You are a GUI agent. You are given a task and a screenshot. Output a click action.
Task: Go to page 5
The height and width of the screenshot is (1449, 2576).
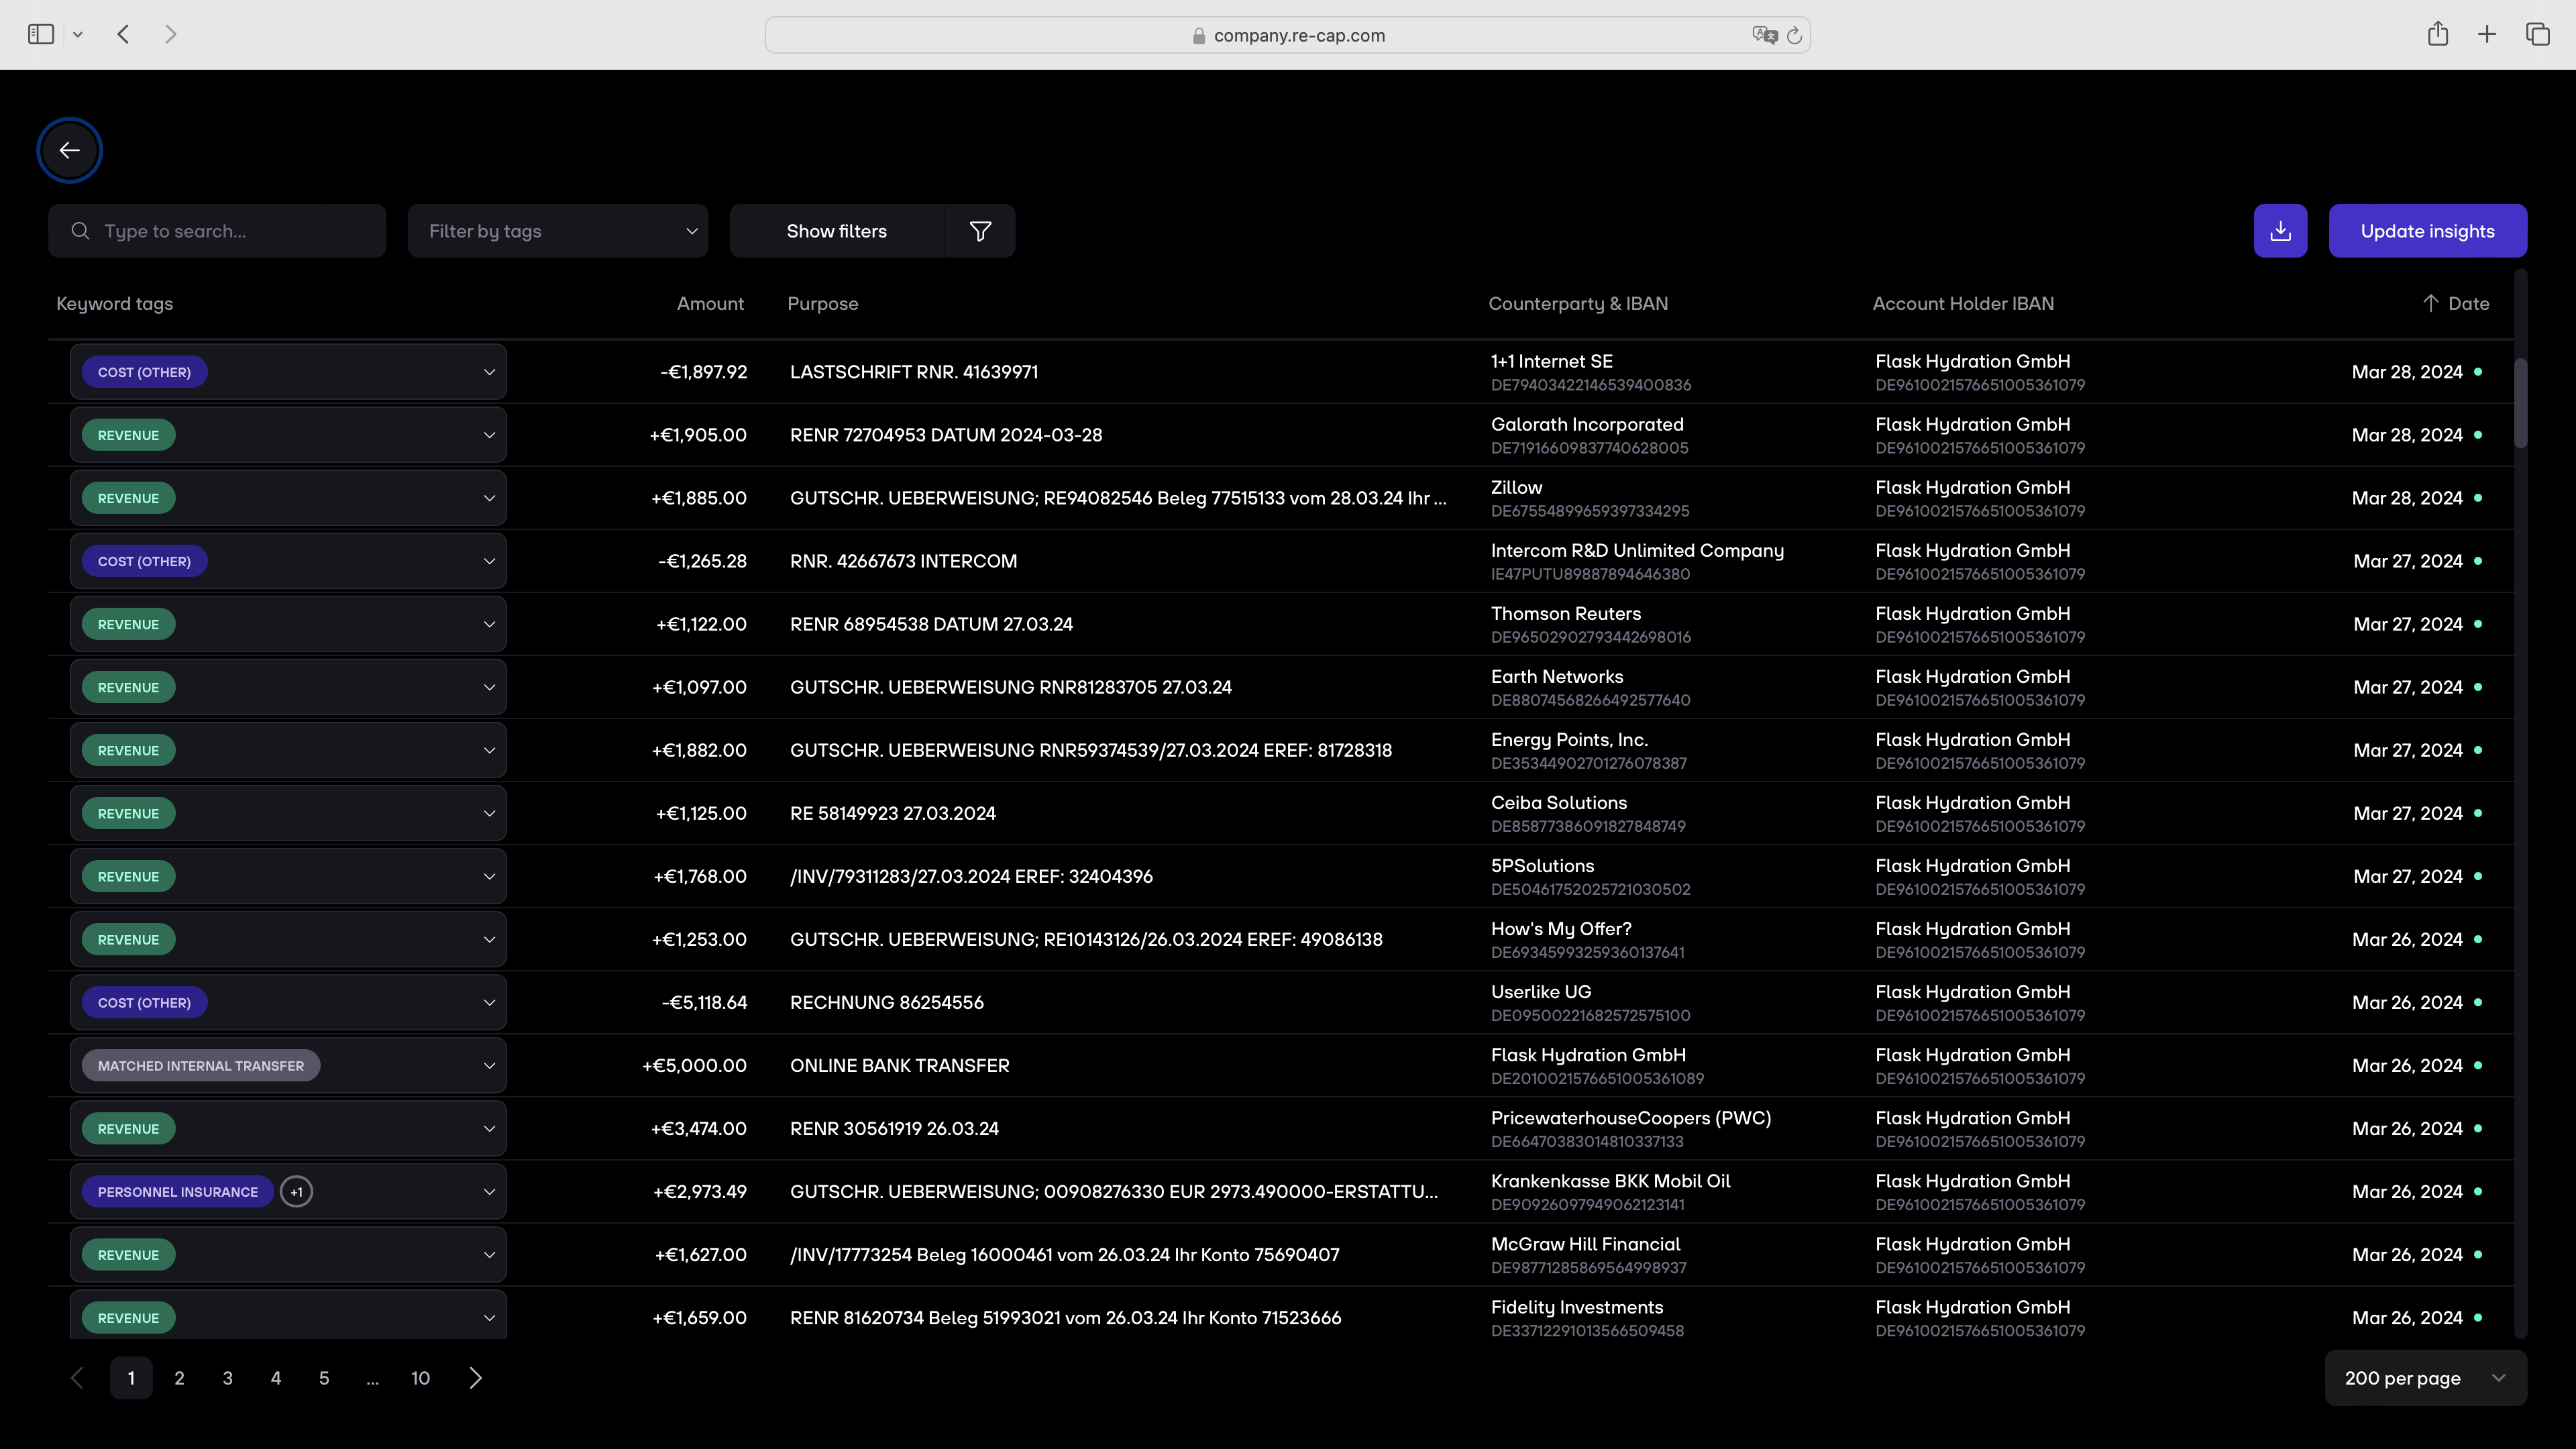pos(324,1378)
